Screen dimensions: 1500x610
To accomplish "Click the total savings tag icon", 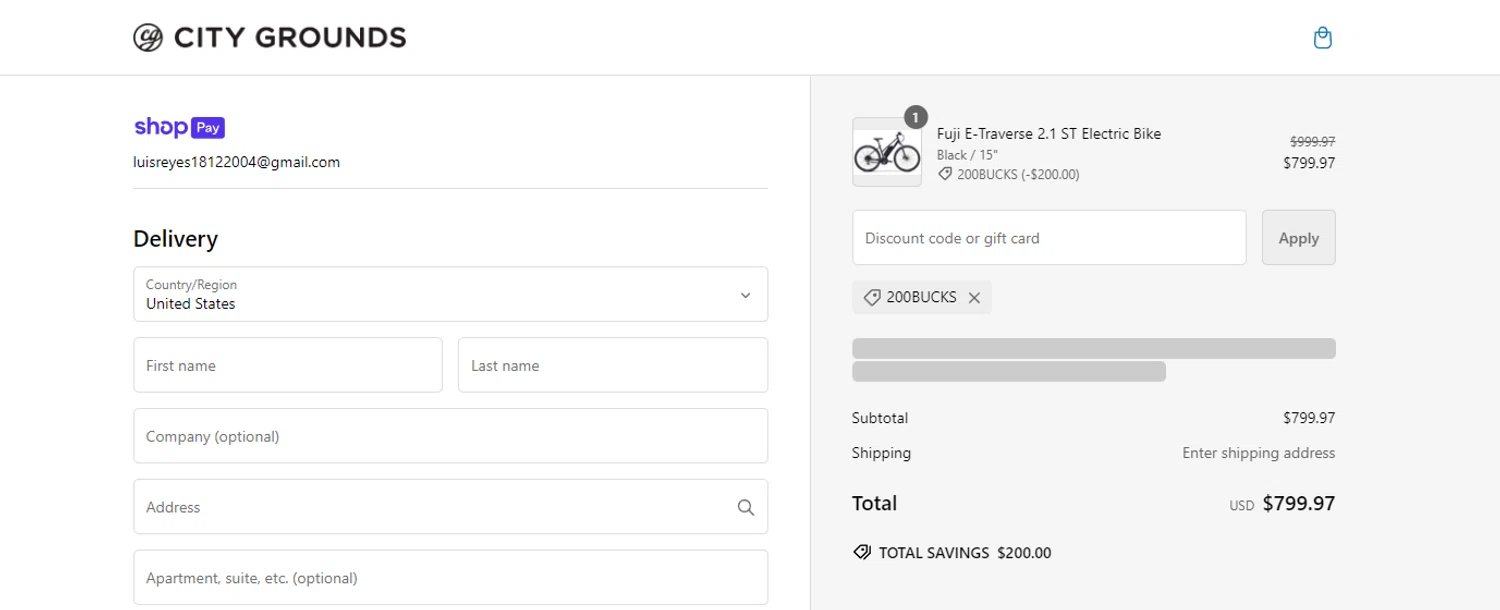I will click(x=862, y=552).
